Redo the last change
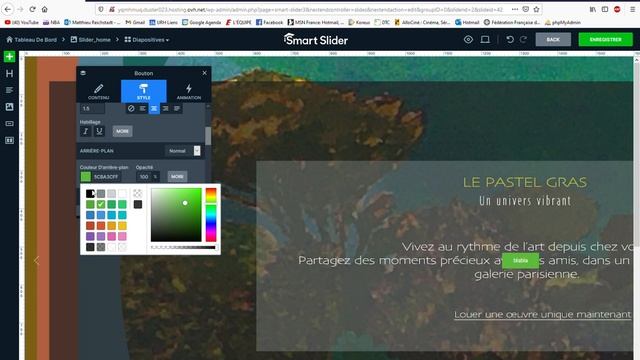Screen dimensions: 640x360 (523, 40)
